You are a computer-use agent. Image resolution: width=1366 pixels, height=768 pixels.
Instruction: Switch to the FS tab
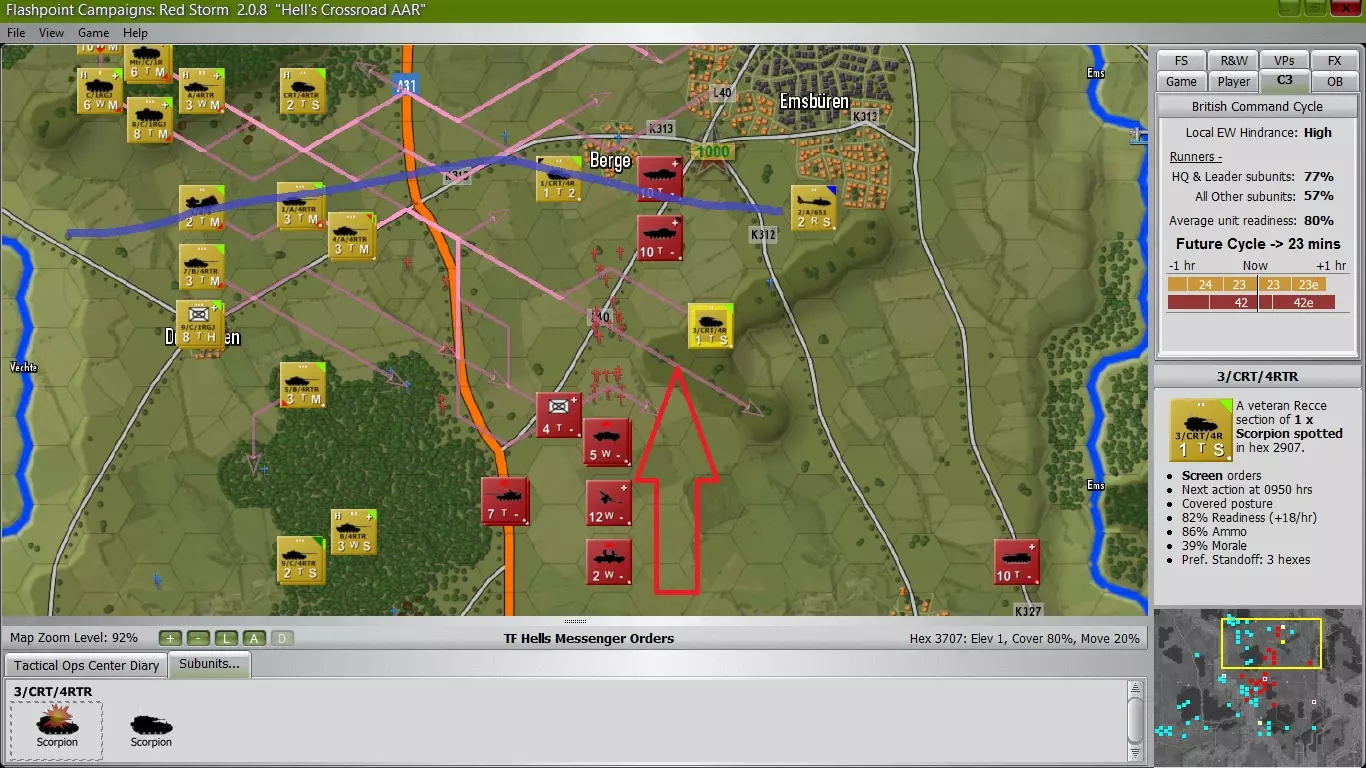(x=1181, y=61)
